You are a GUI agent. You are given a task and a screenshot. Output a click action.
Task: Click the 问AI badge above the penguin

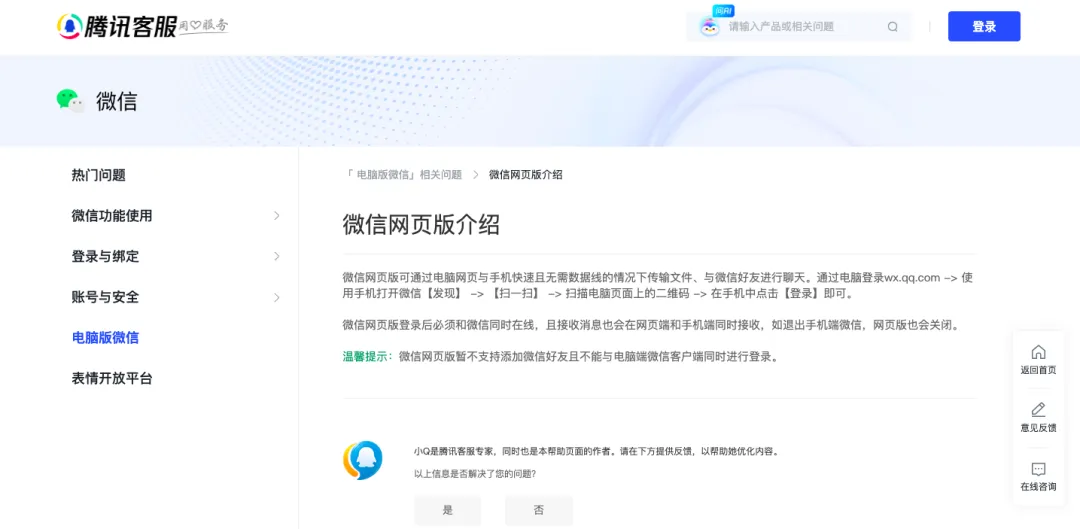coord(723,12)
